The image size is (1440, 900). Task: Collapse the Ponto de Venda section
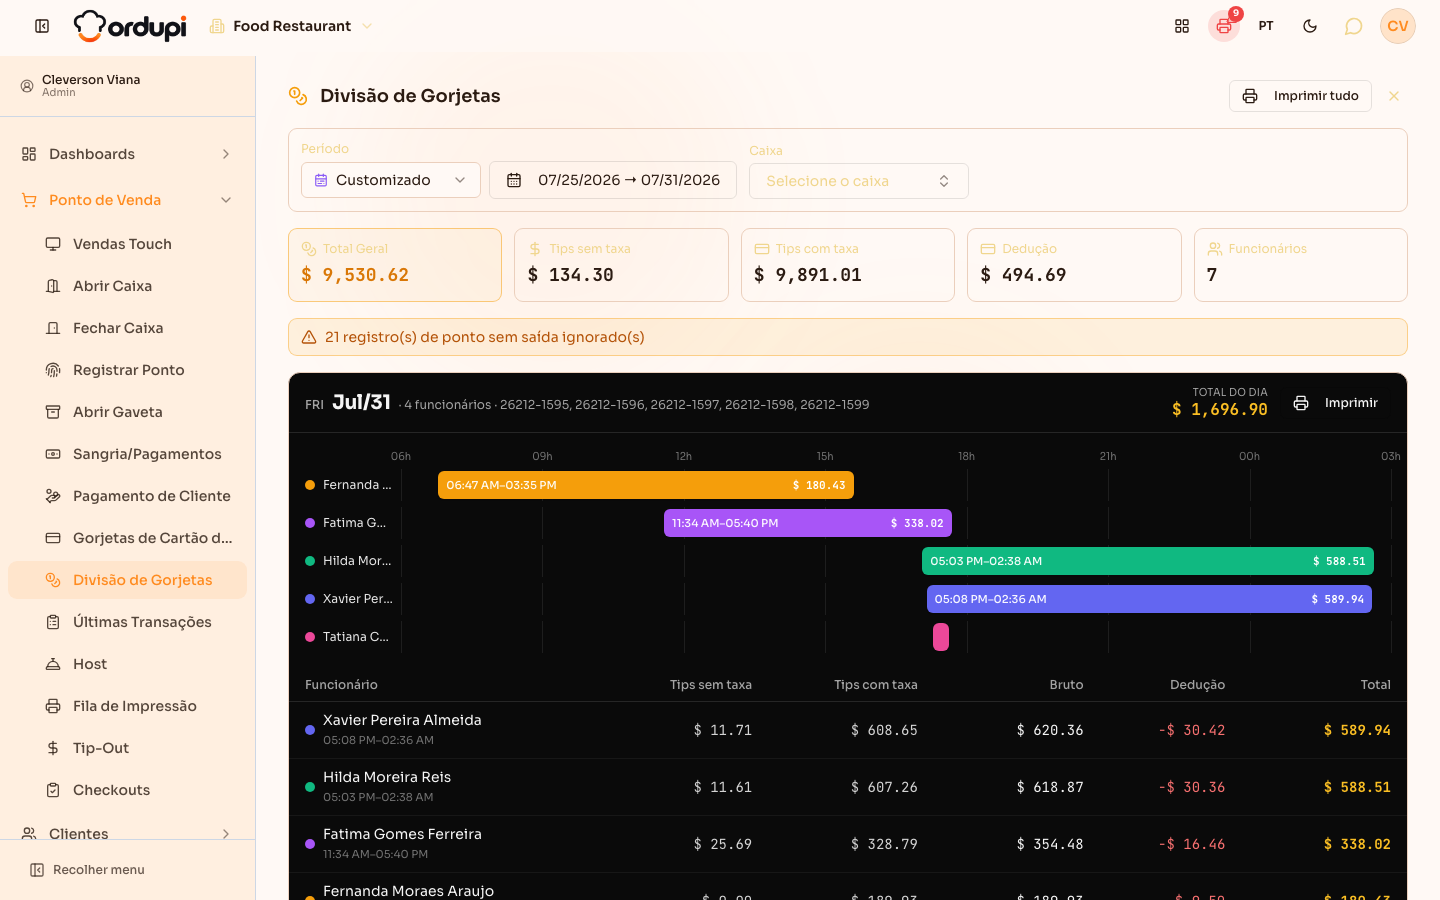[127, 200]
